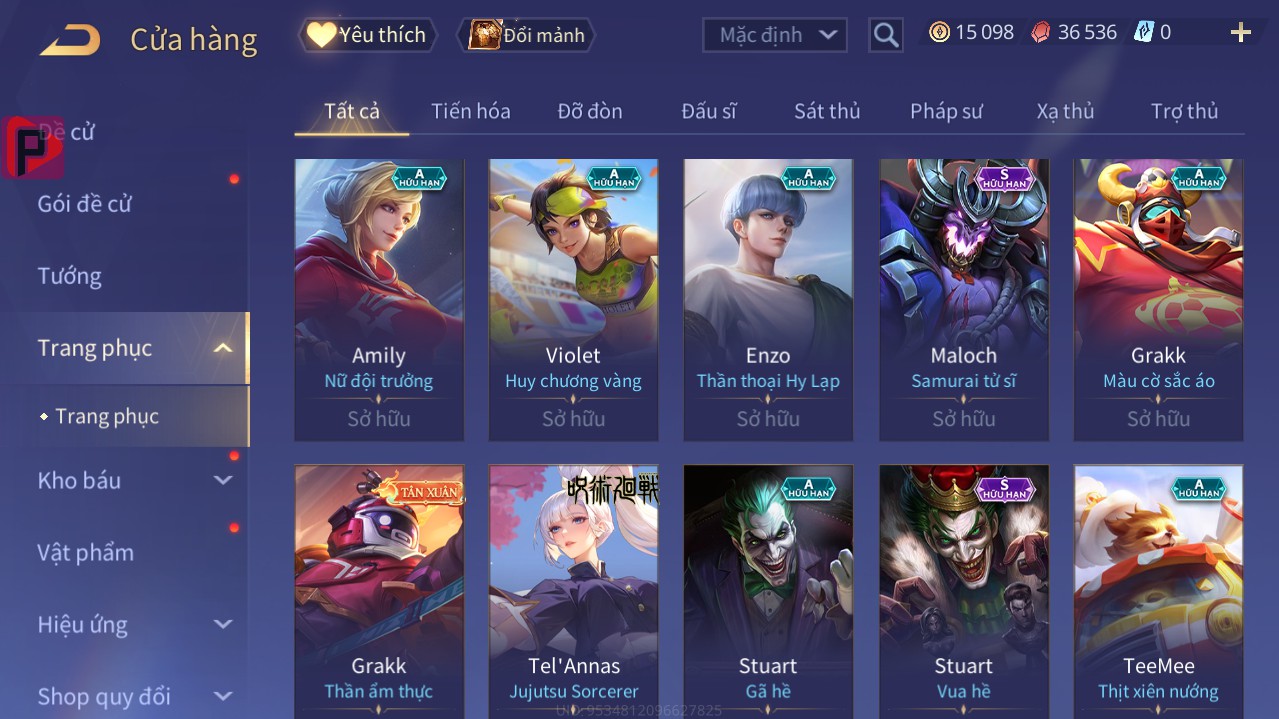Screen dimensions: 1279x719
Task: Expand the Hiệu ứng sidebar section
Action: click(x=223, y=625)
